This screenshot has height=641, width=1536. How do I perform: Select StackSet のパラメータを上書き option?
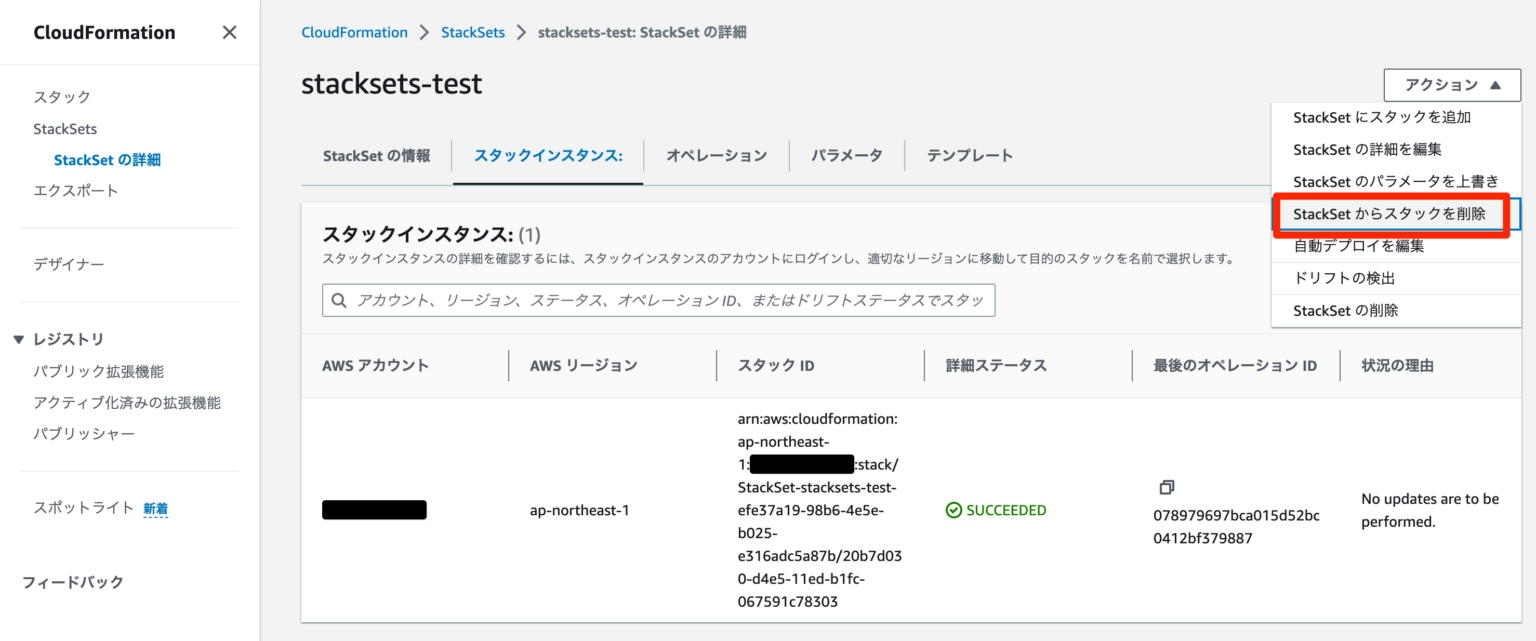pyautogui.click(x=1395, y=181)
